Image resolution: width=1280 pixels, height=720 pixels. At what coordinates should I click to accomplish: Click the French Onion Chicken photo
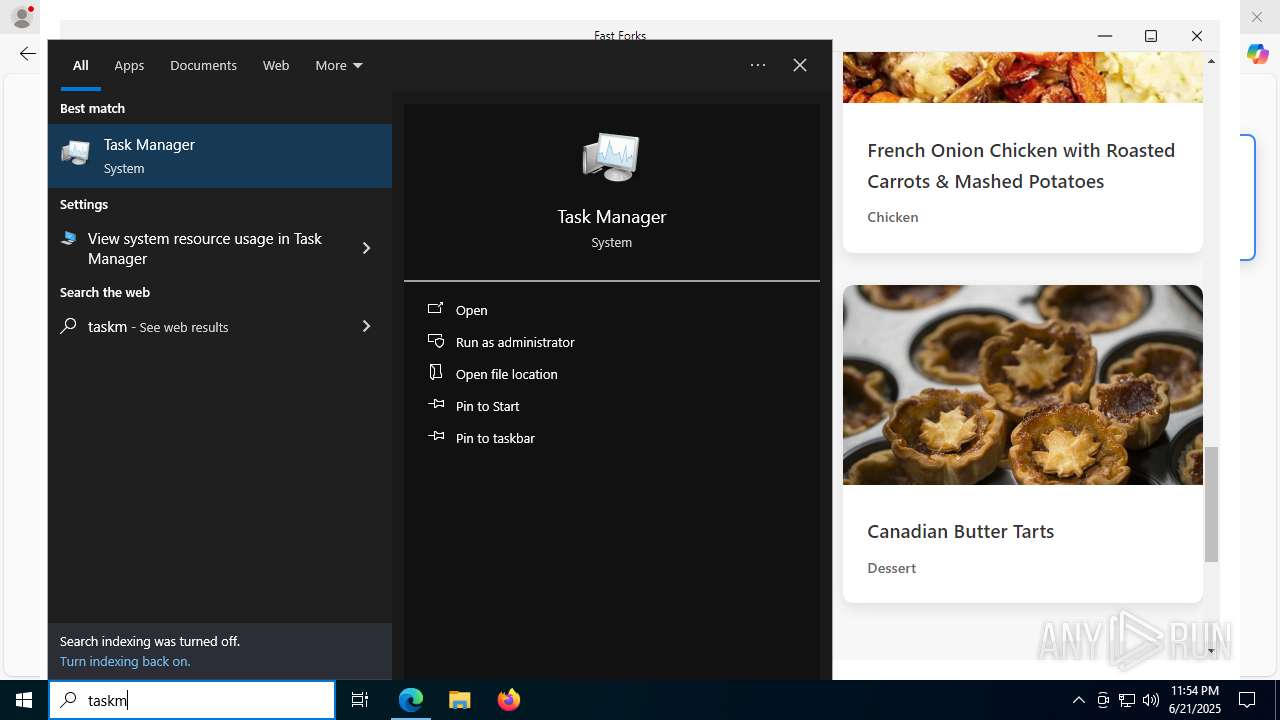pos(1023,77)
